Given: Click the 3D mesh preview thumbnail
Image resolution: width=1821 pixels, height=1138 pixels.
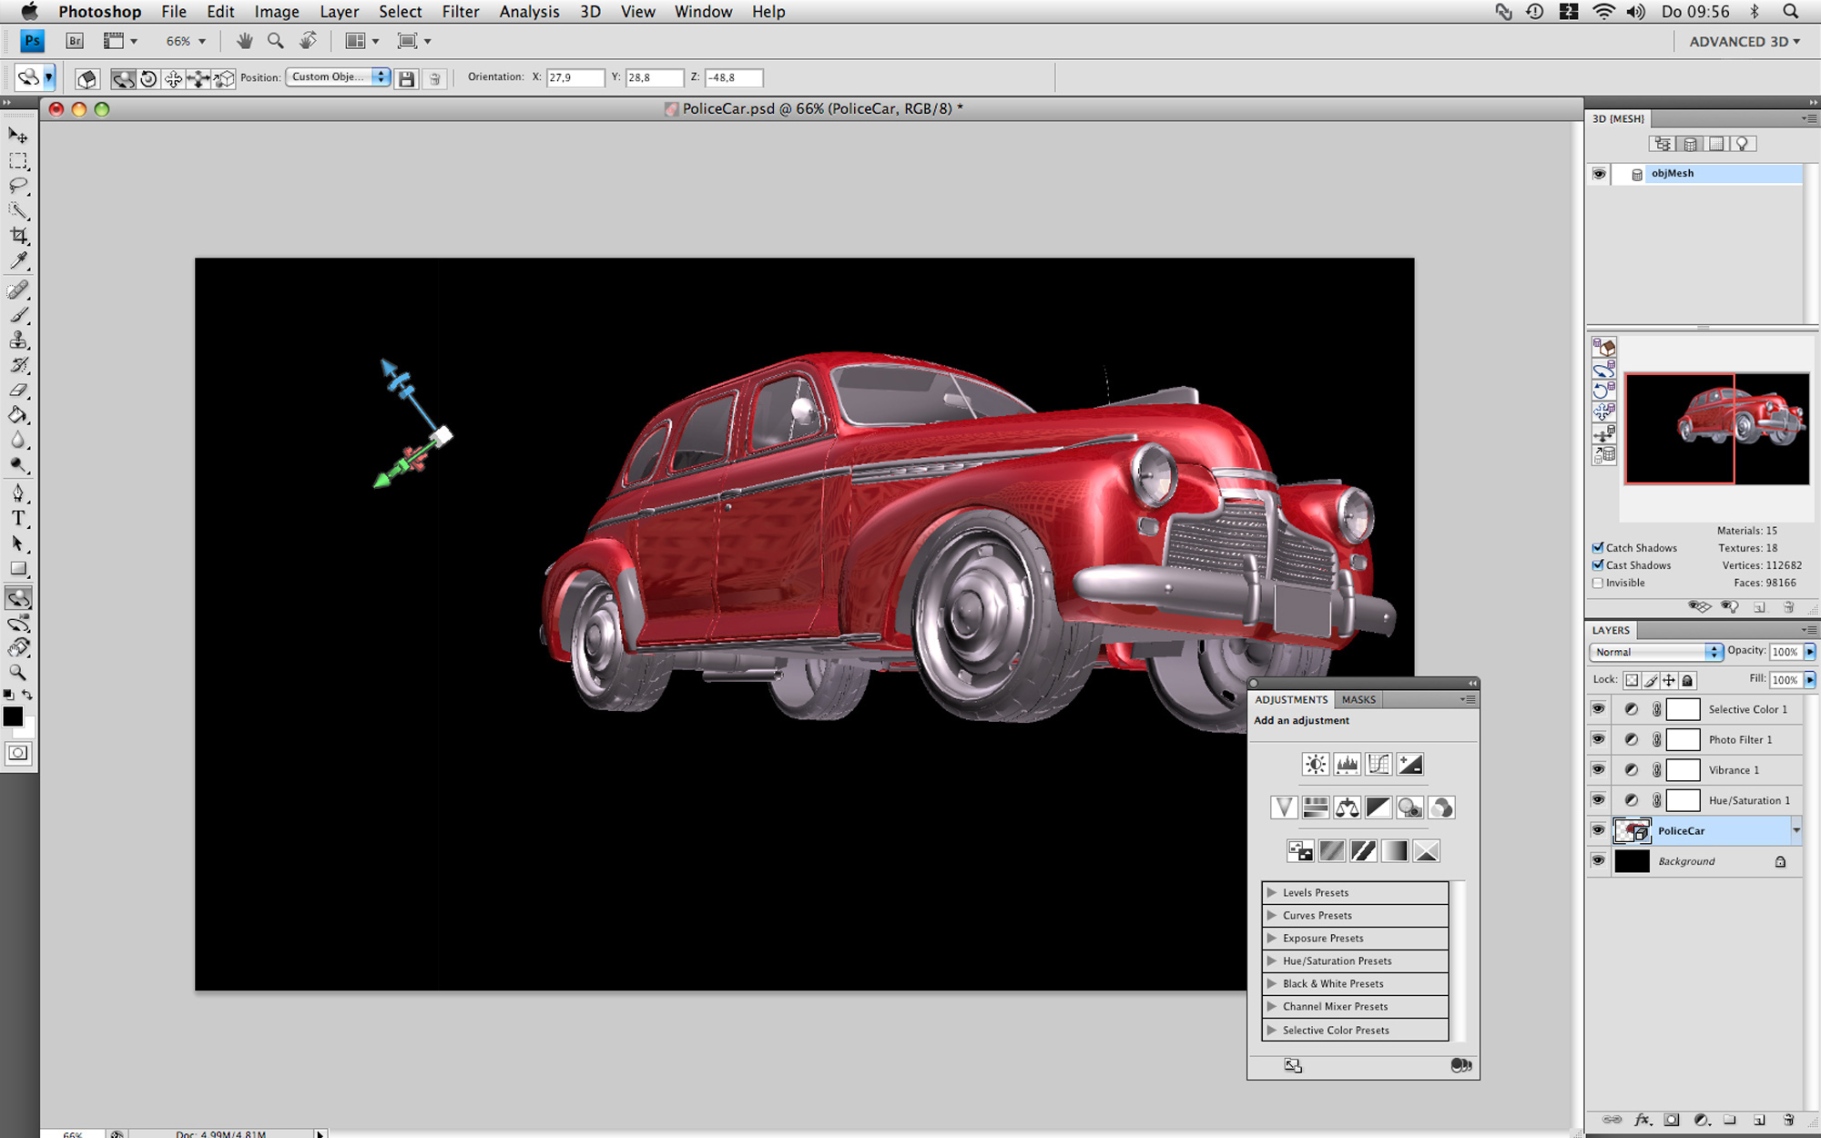Looking at the screenshot, I should point(1716,428).
